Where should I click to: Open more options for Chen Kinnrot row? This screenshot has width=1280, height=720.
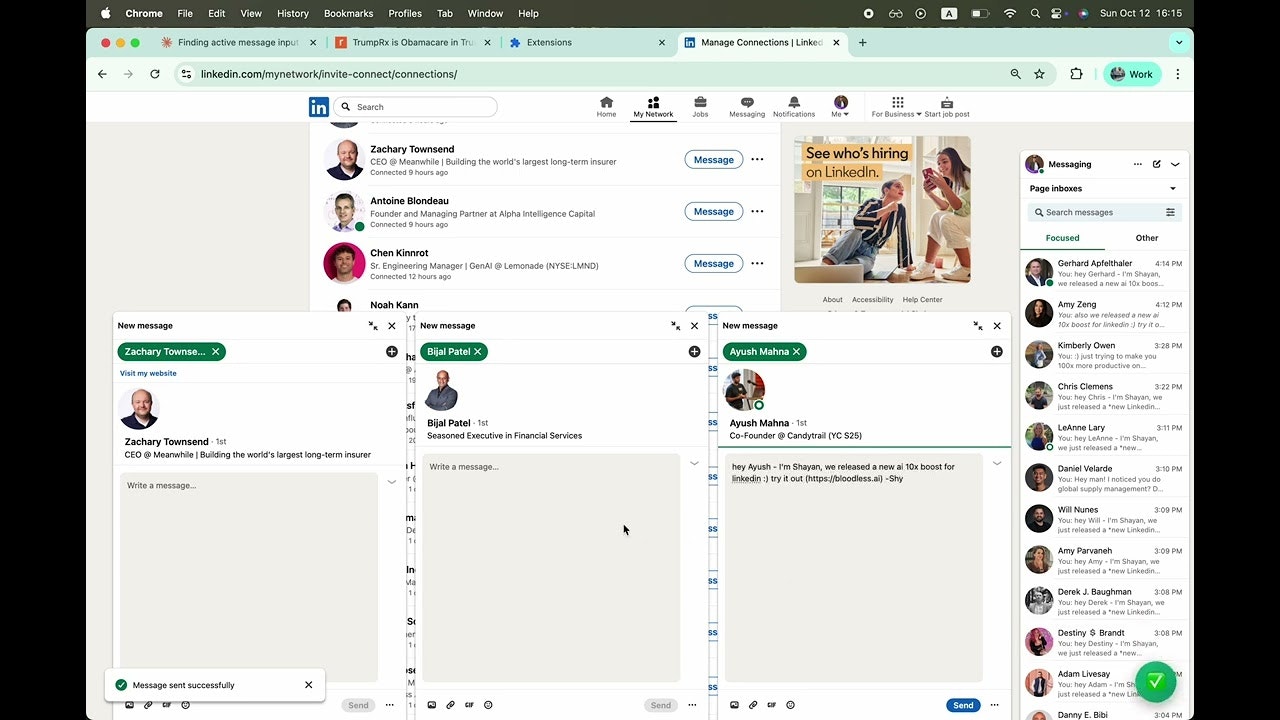point(757,264)
